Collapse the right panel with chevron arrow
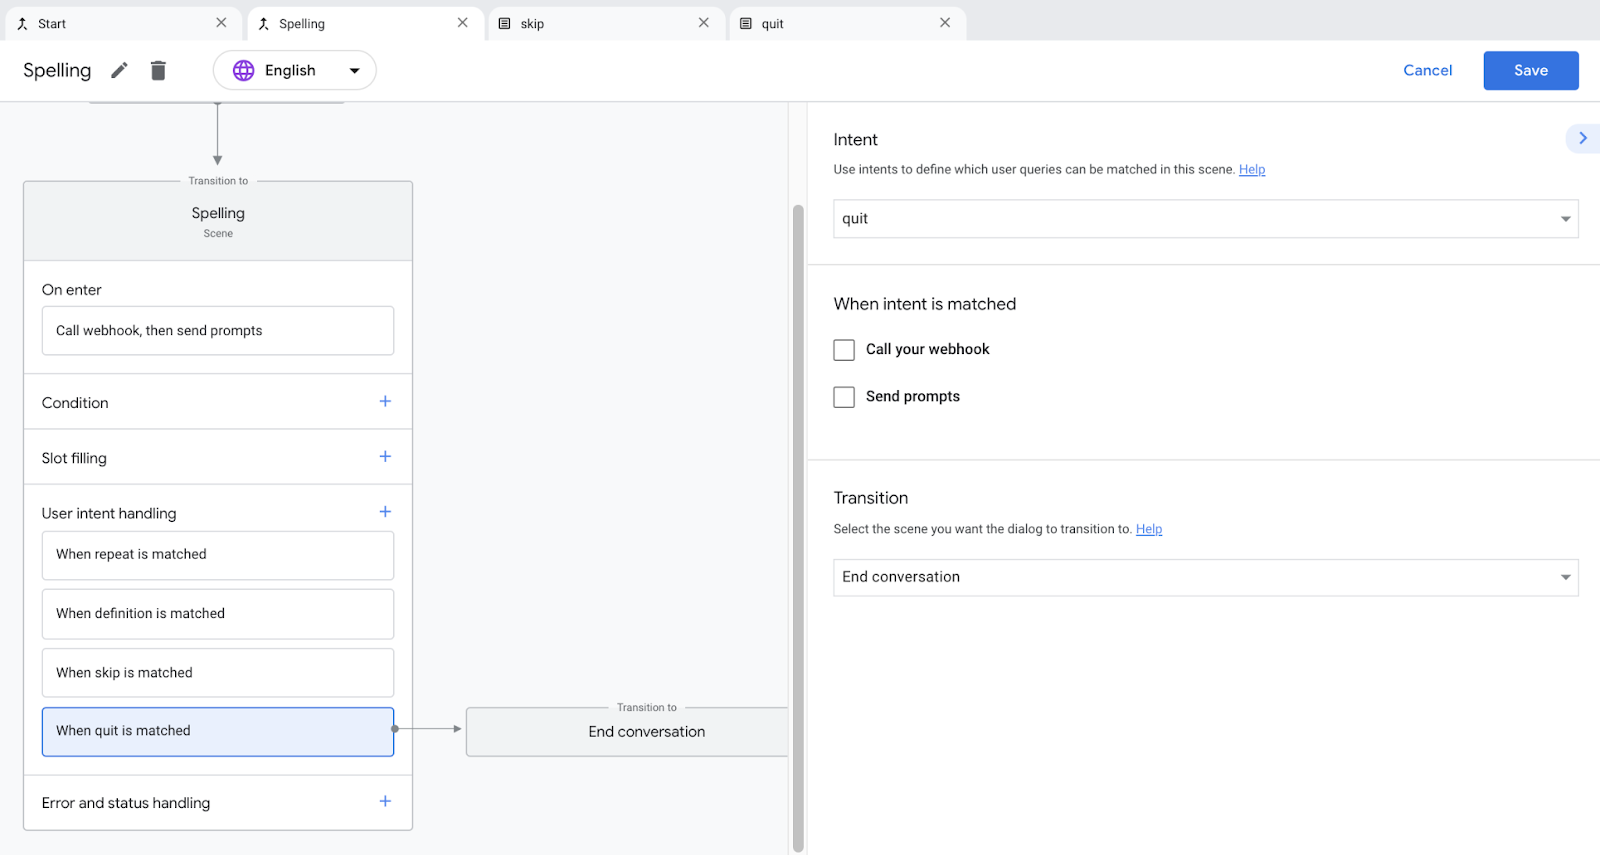Screen dimensions: 1600x855 point(1582,139)
